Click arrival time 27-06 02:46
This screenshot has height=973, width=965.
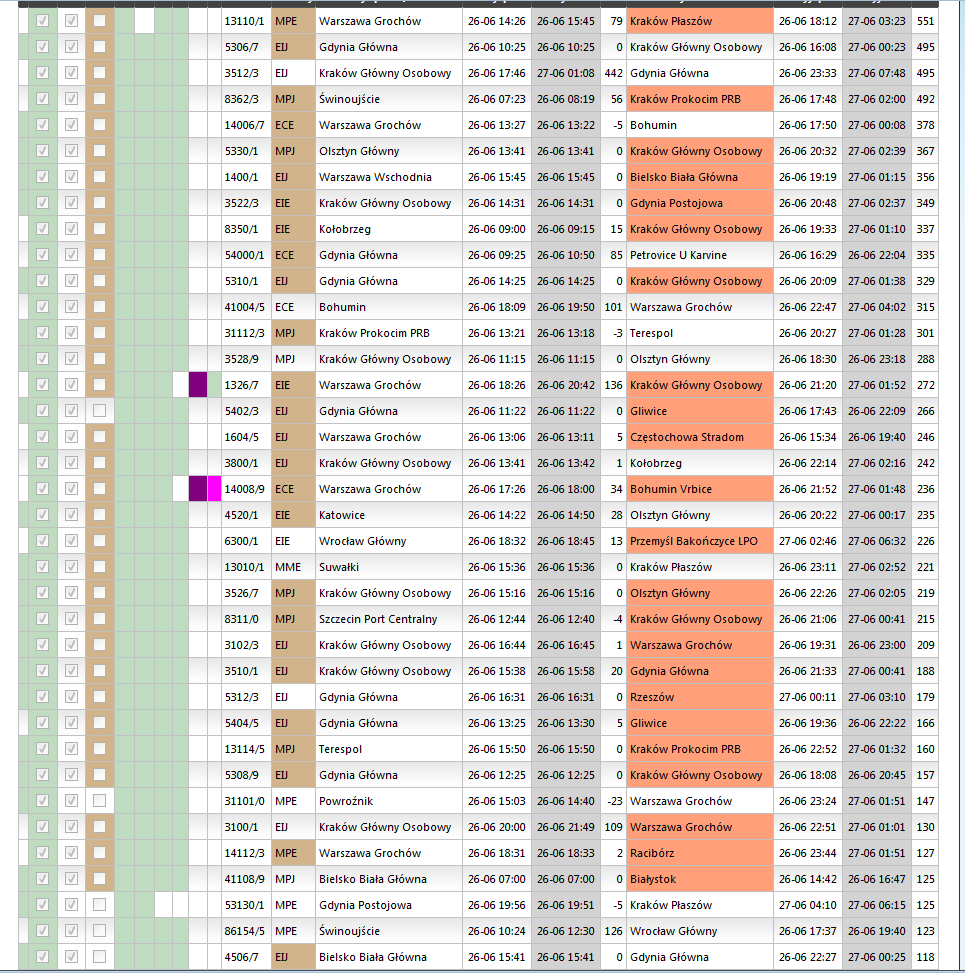pyautogui.click(x=808, y=541)
